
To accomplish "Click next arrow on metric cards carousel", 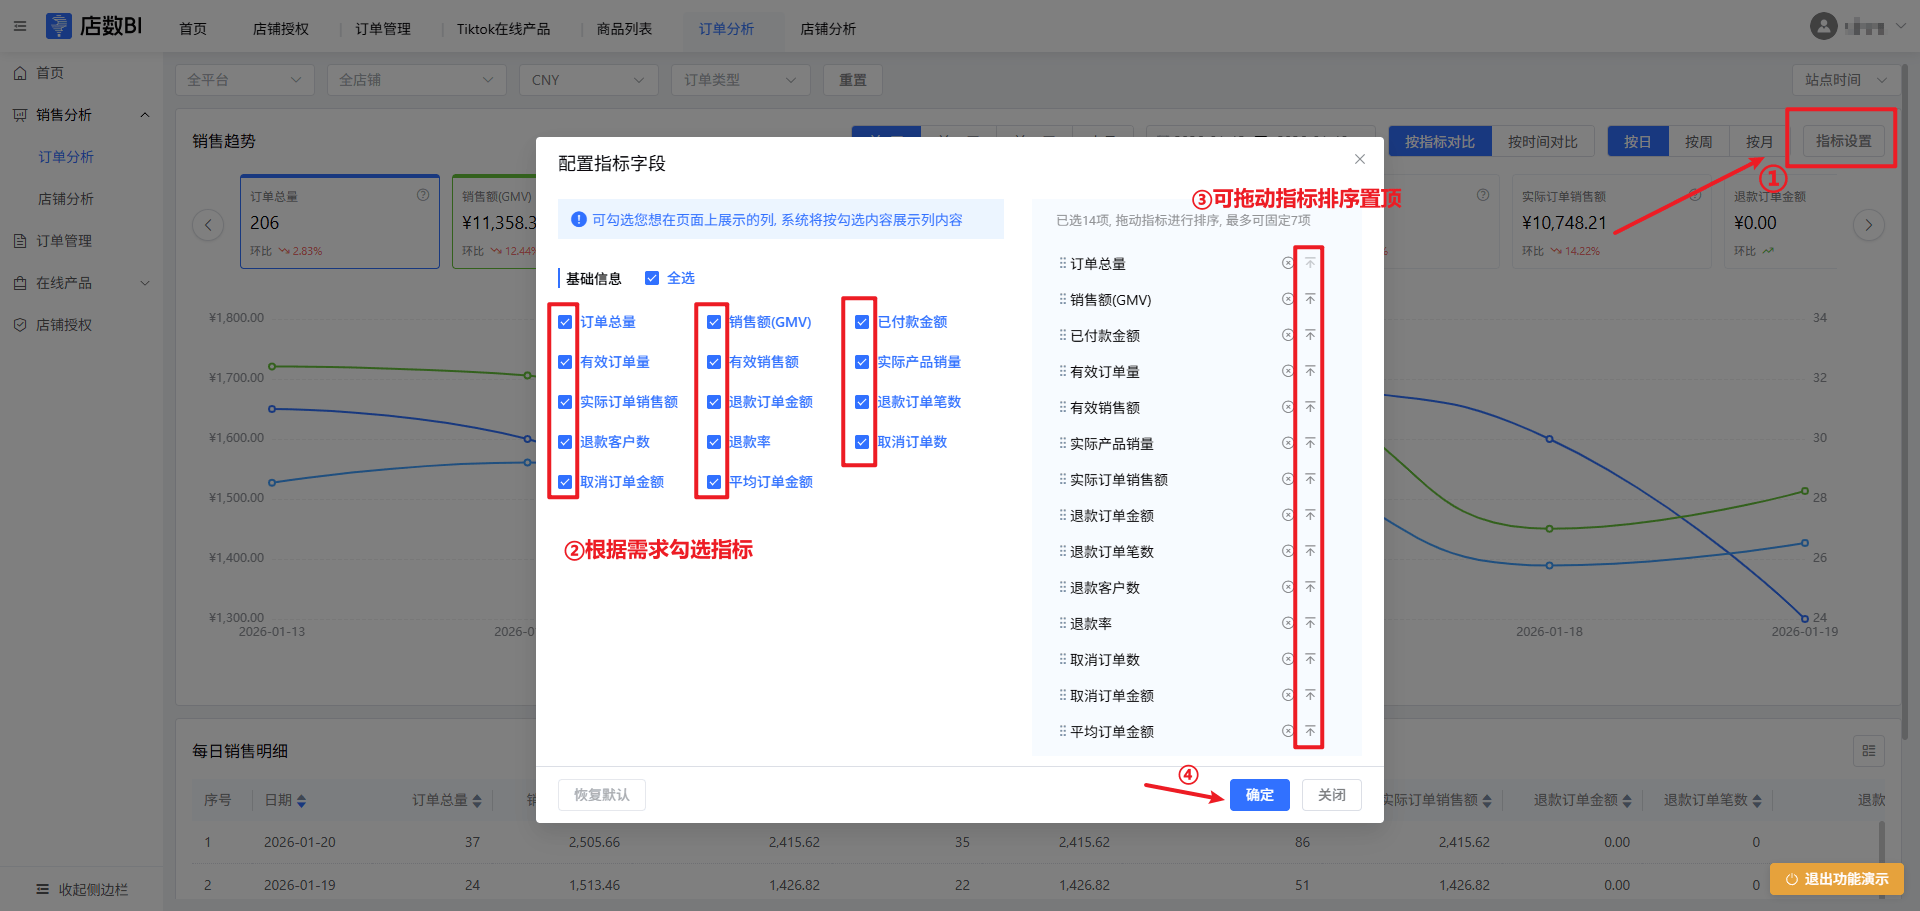I will tap(1868, 225).
